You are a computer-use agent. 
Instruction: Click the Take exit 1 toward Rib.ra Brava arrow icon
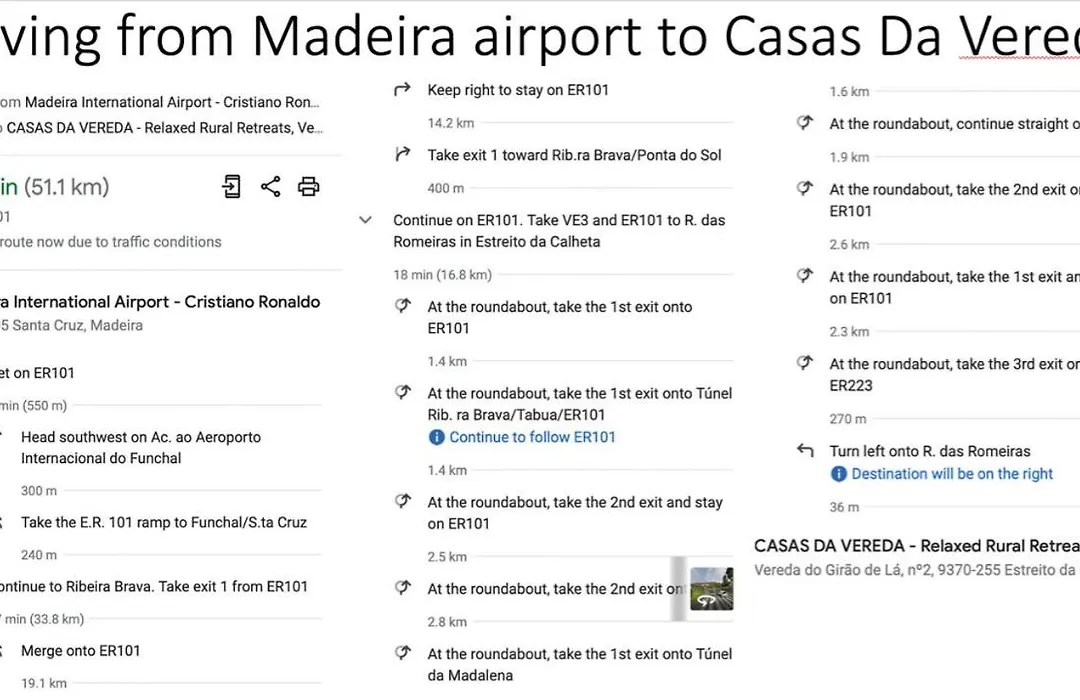402,154
